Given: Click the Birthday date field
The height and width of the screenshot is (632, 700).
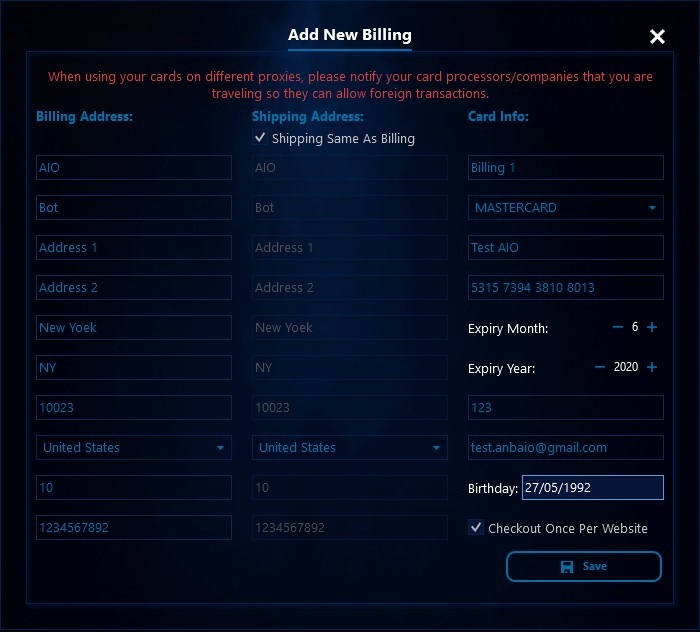Looking at the screenshot, I should pos(591,487).
